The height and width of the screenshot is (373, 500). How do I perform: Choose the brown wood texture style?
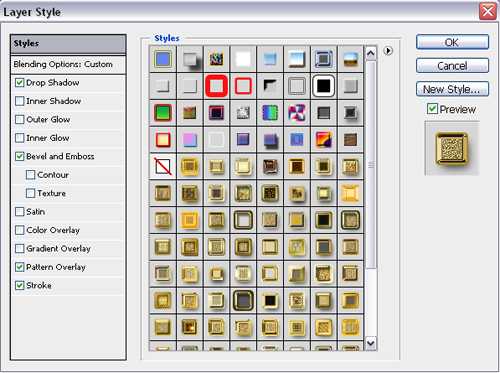coord(350,140)
